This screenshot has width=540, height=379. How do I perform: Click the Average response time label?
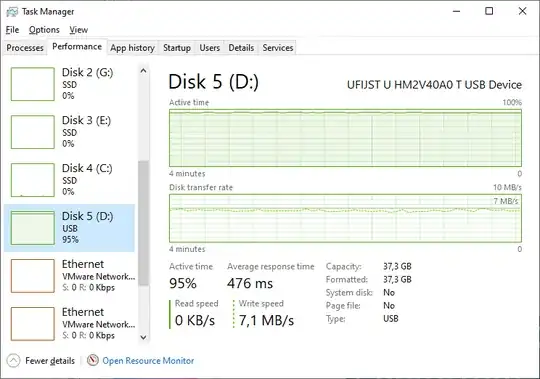[x=271, y=267]
